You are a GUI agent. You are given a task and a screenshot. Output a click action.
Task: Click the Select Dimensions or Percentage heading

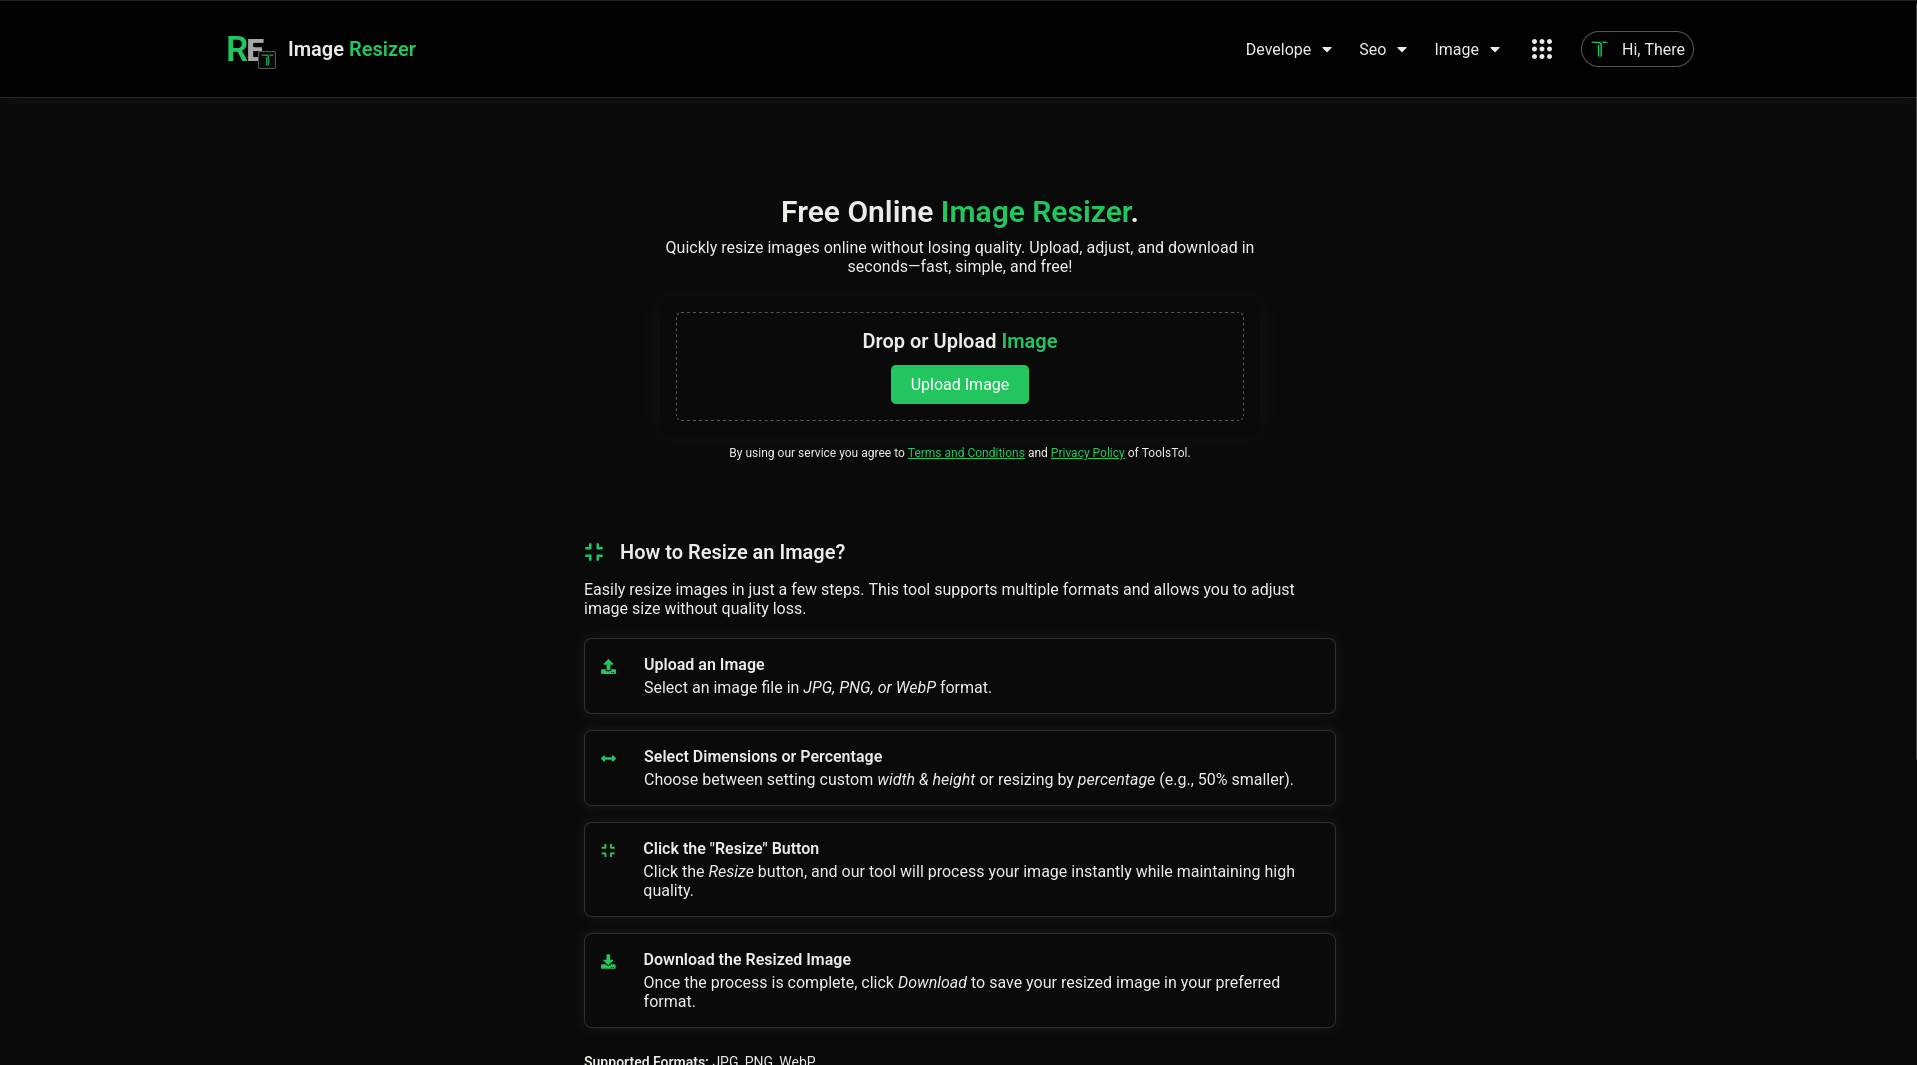[x=762, y=757]
